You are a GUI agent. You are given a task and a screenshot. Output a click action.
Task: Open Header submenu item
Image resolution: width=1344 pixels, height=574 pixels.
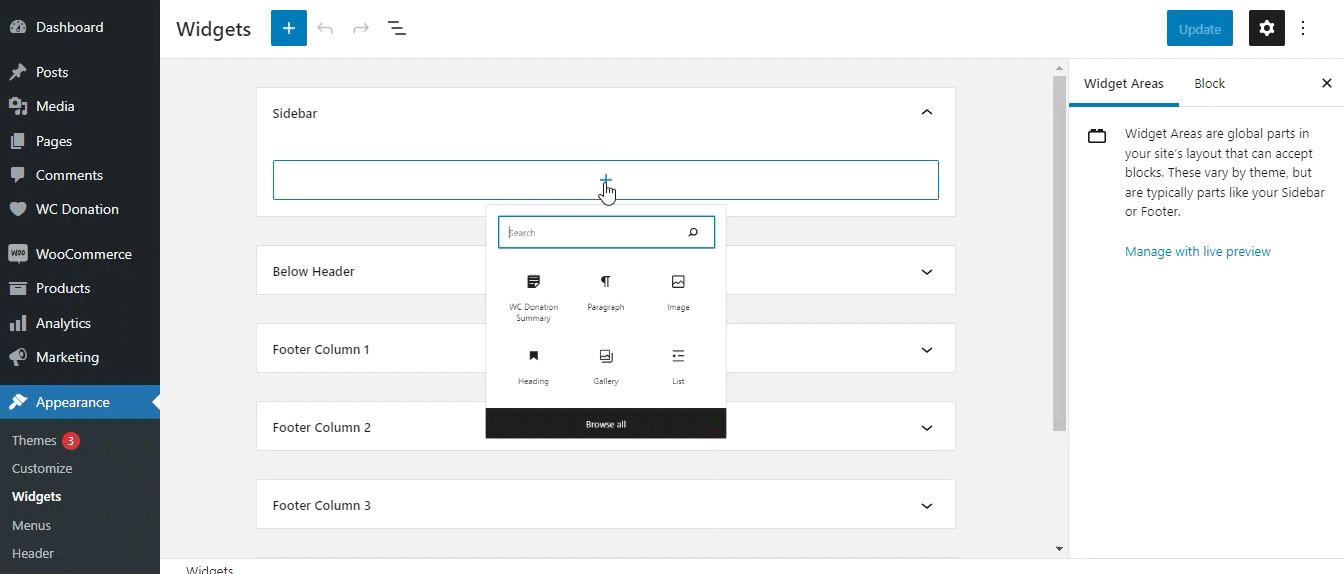pos(33,553)
